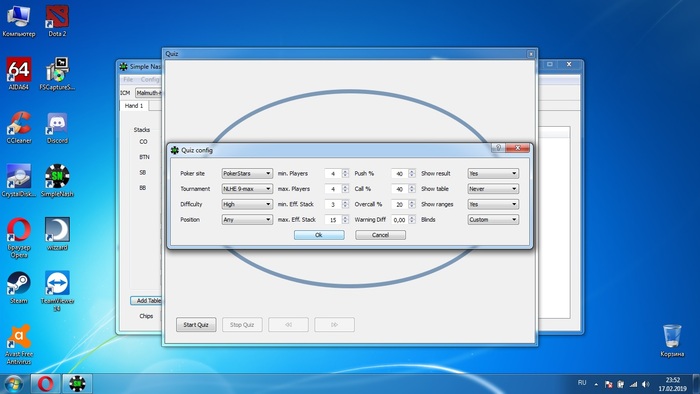Launch CCleaner from the desktop
700x394 pixels.
(x=18, y=128)
